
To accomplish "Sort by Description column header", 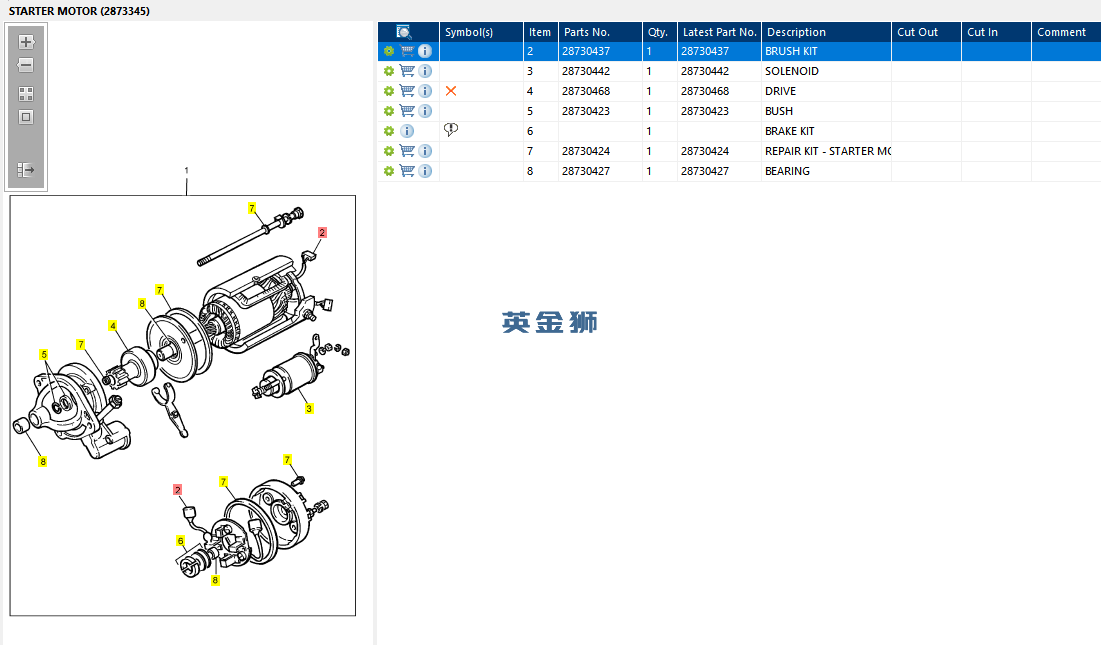I will point(826,32).
